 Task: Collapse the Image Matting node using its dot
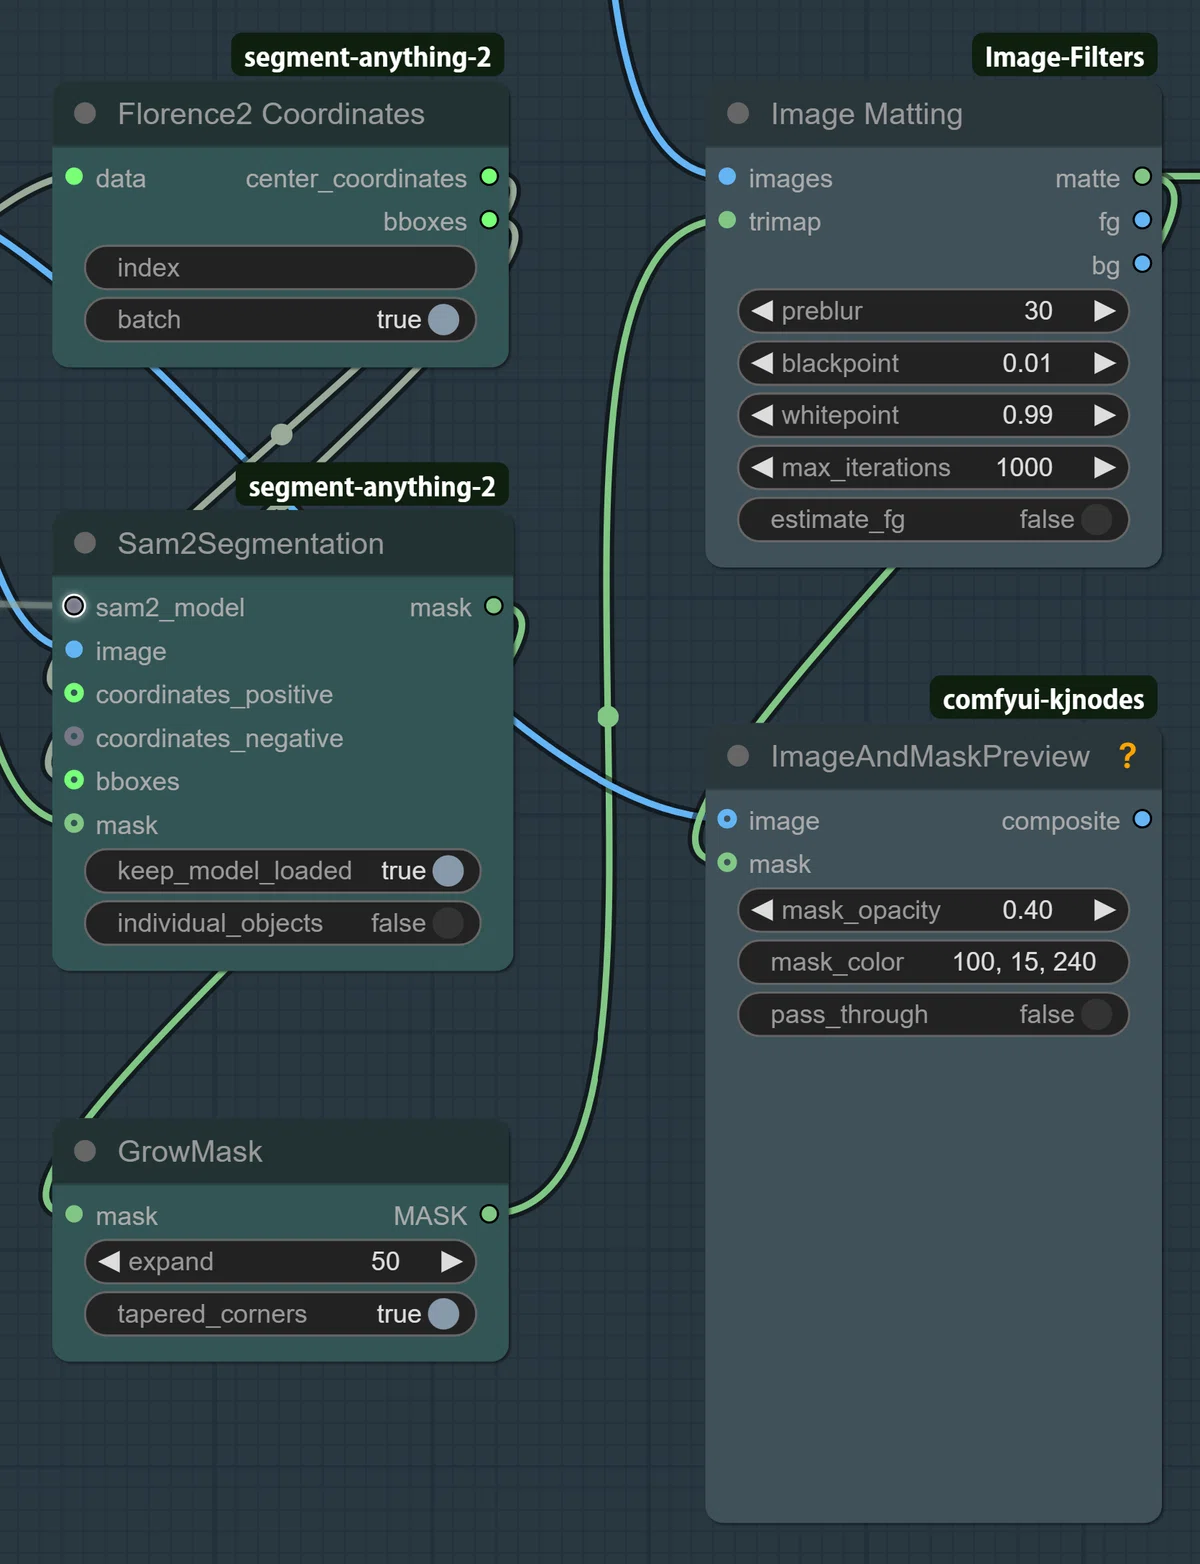tap(738, 114)
